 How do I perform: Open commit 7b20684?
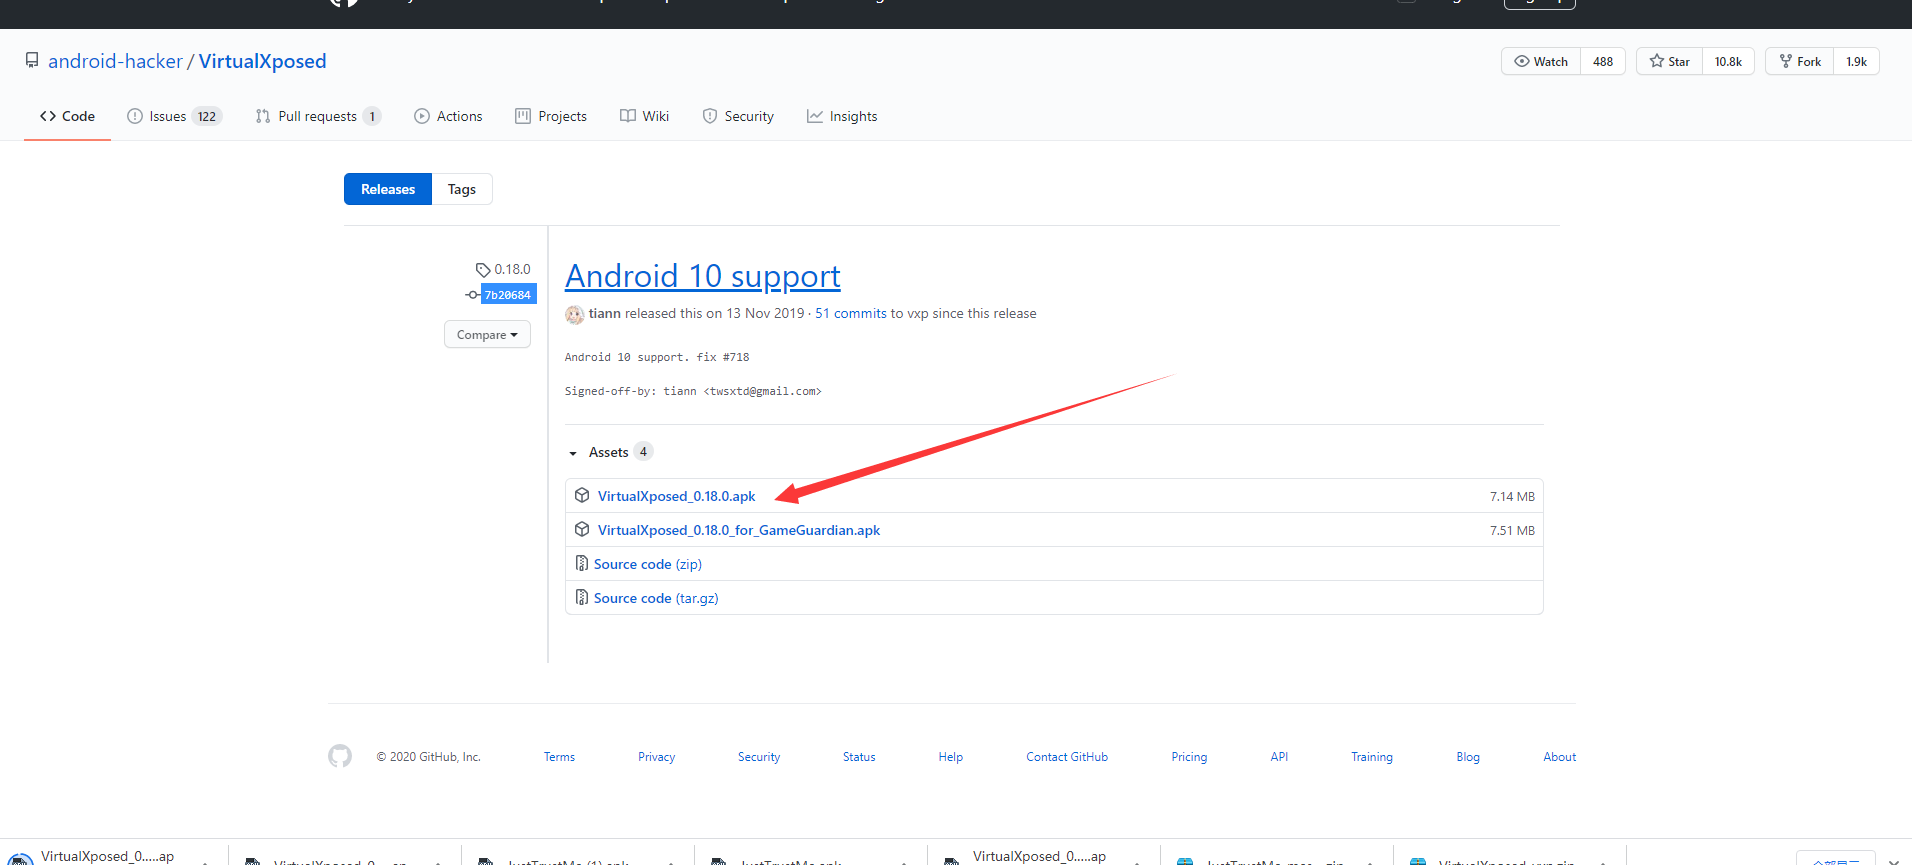508,295
